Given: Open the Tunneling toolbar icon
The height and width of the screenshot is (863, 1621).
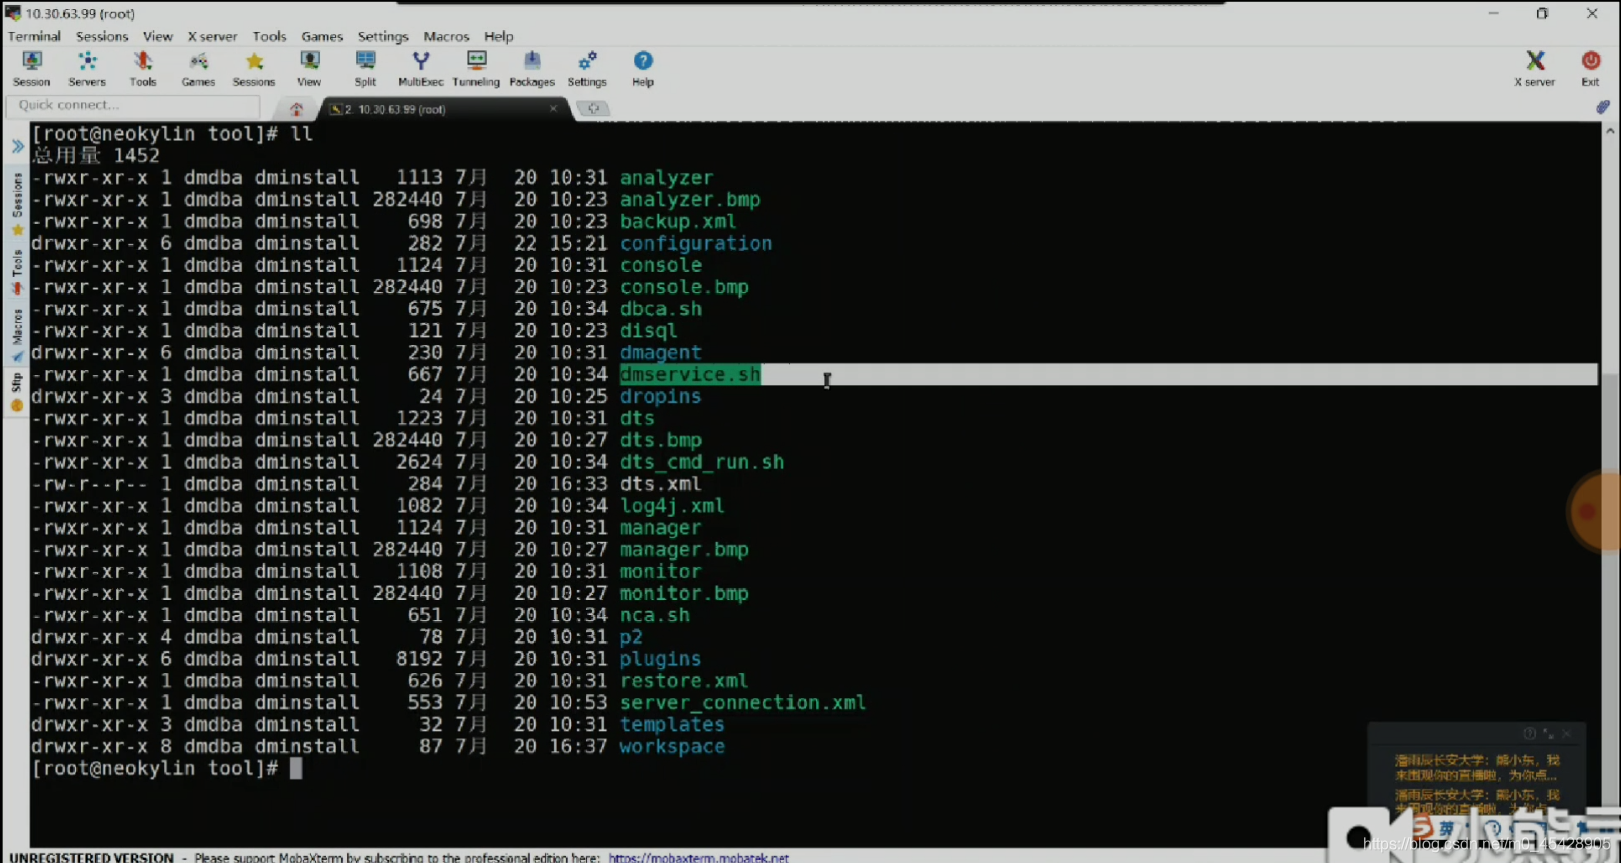Looking at the screenshot, I should click(476, 69).
